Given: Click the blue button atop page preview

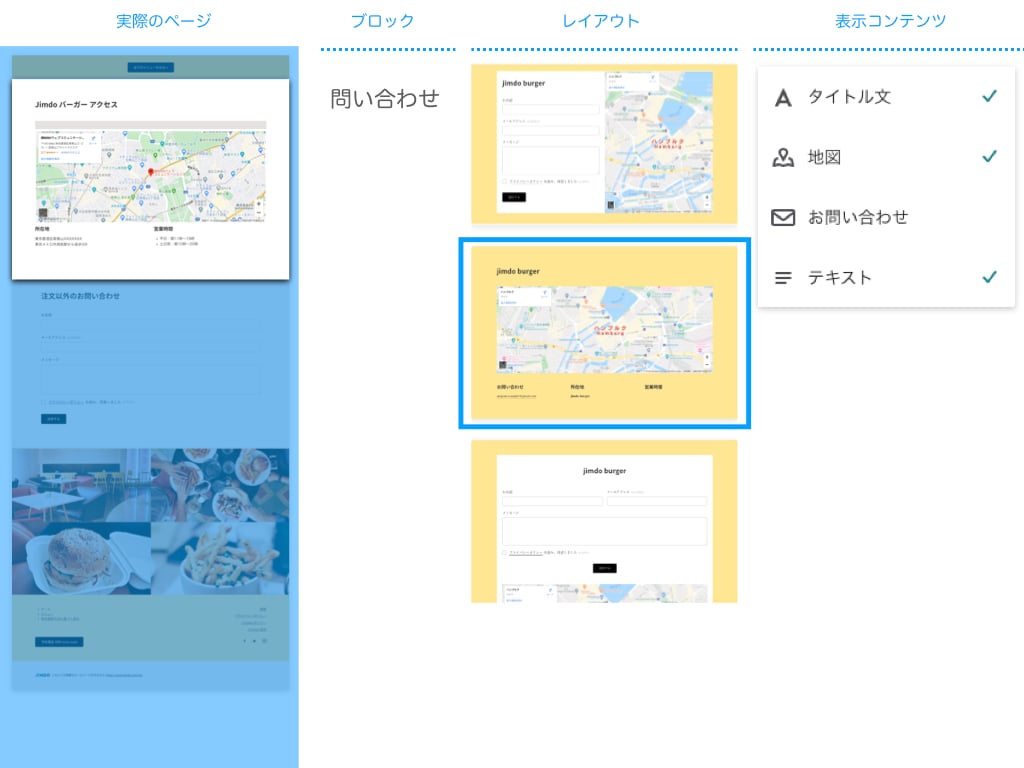Looking at the screenshot, I should point(151,67).
